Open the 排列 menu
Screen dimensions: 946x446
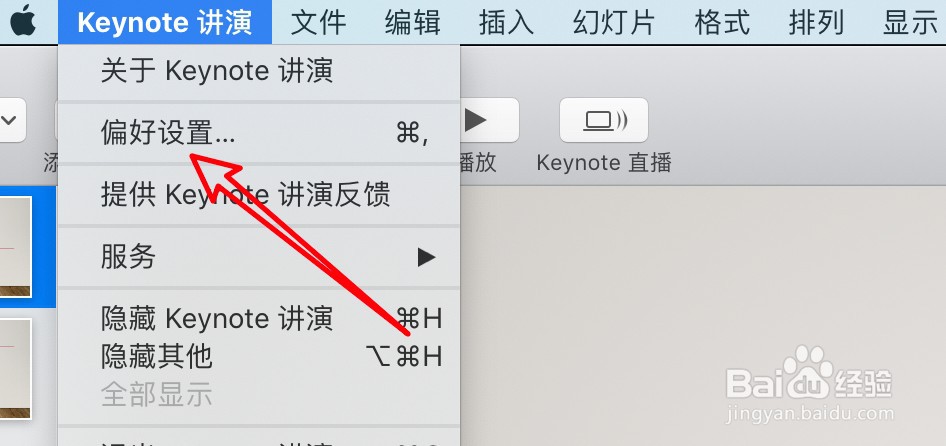[816, 22]
